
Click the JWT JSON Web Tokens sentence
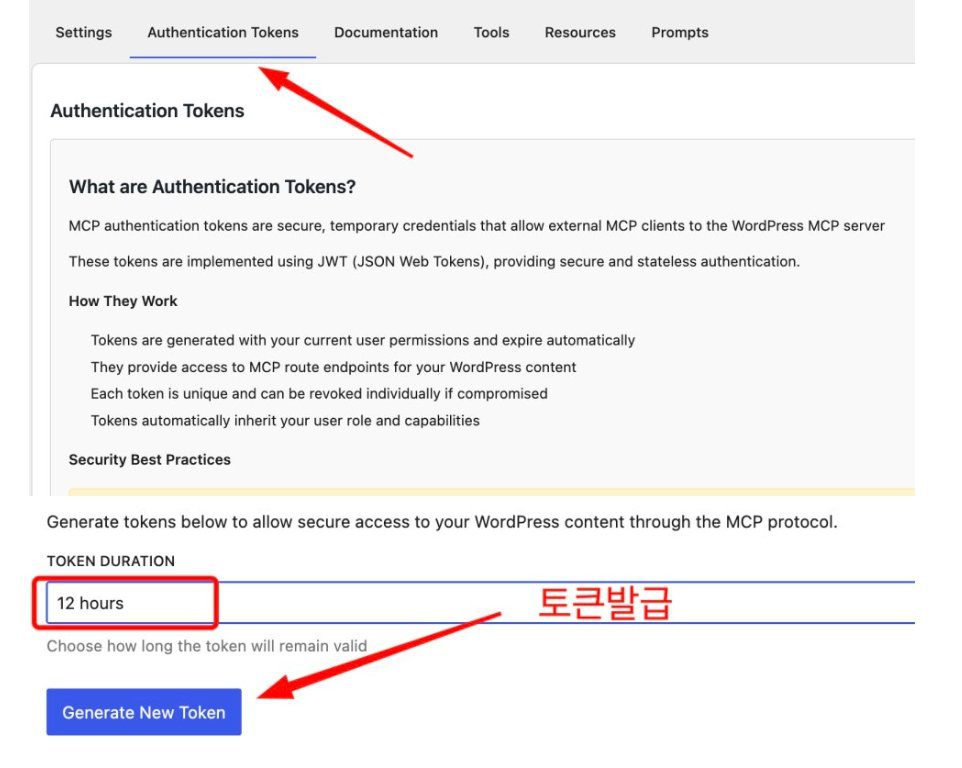pos(434,262)
